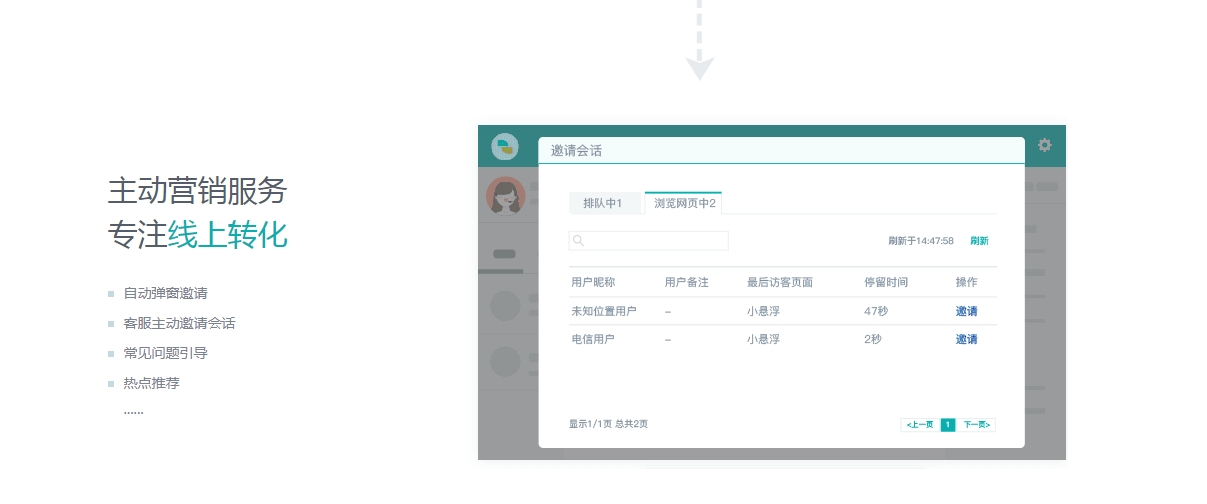
Task: Invite 未知位置用户 via the 邀请 link
Action: click(966, 311)
